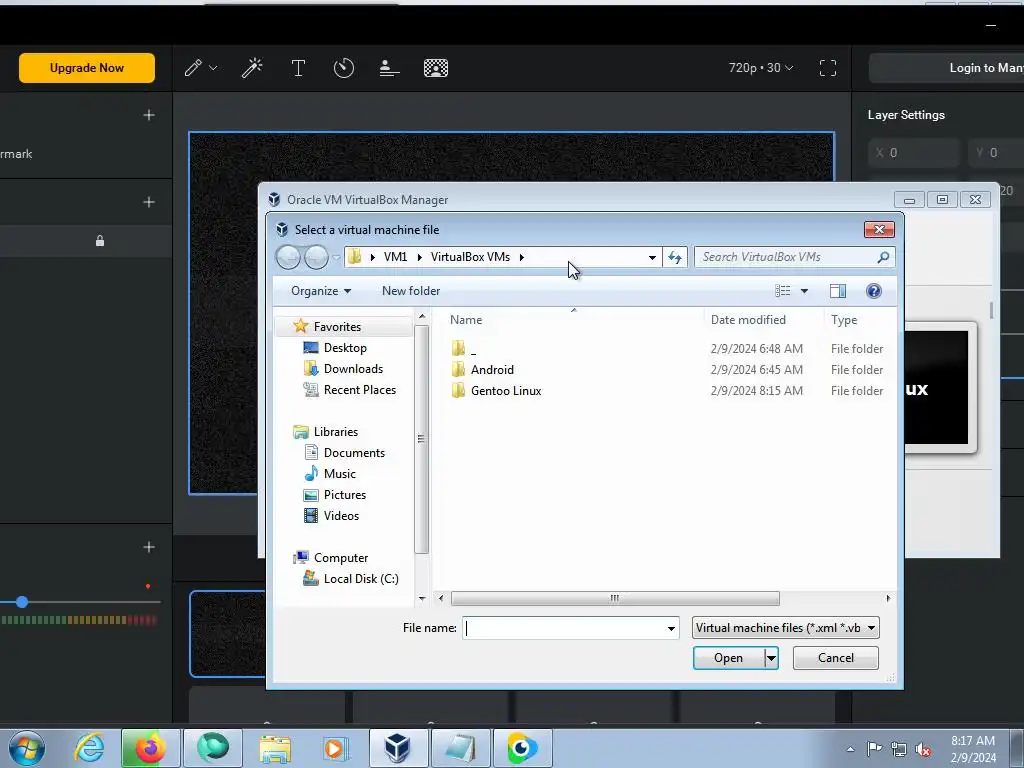Click the horizontal scrollbar in file list
This screenshot has height=768, width=1024.
pos(615,598)
